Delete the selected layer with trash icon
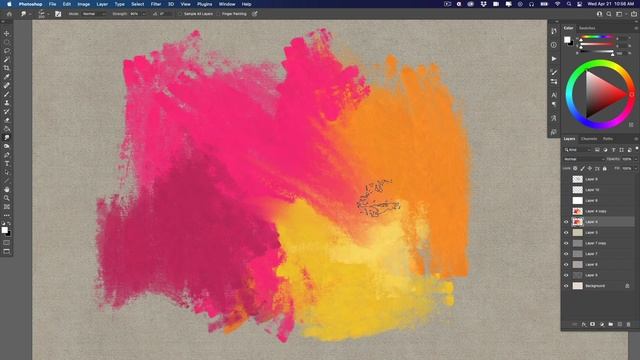The width and height of the screenshot is (640, 360). tap(629, 324)
